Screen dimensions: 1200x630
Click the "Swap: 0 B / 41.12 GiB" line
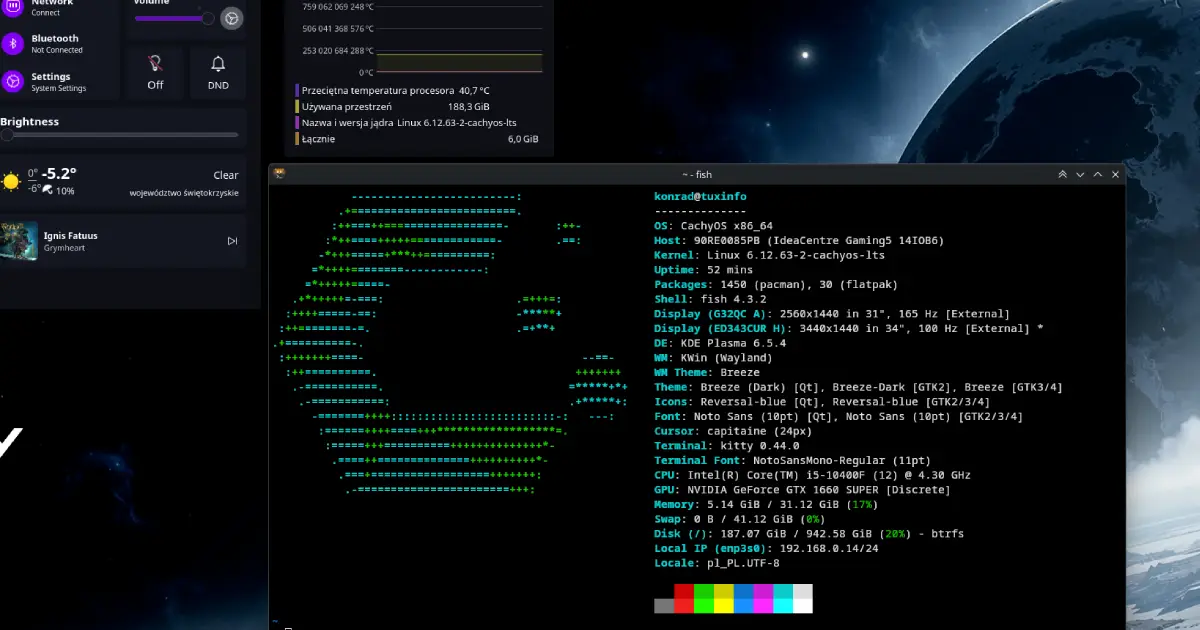739,519
